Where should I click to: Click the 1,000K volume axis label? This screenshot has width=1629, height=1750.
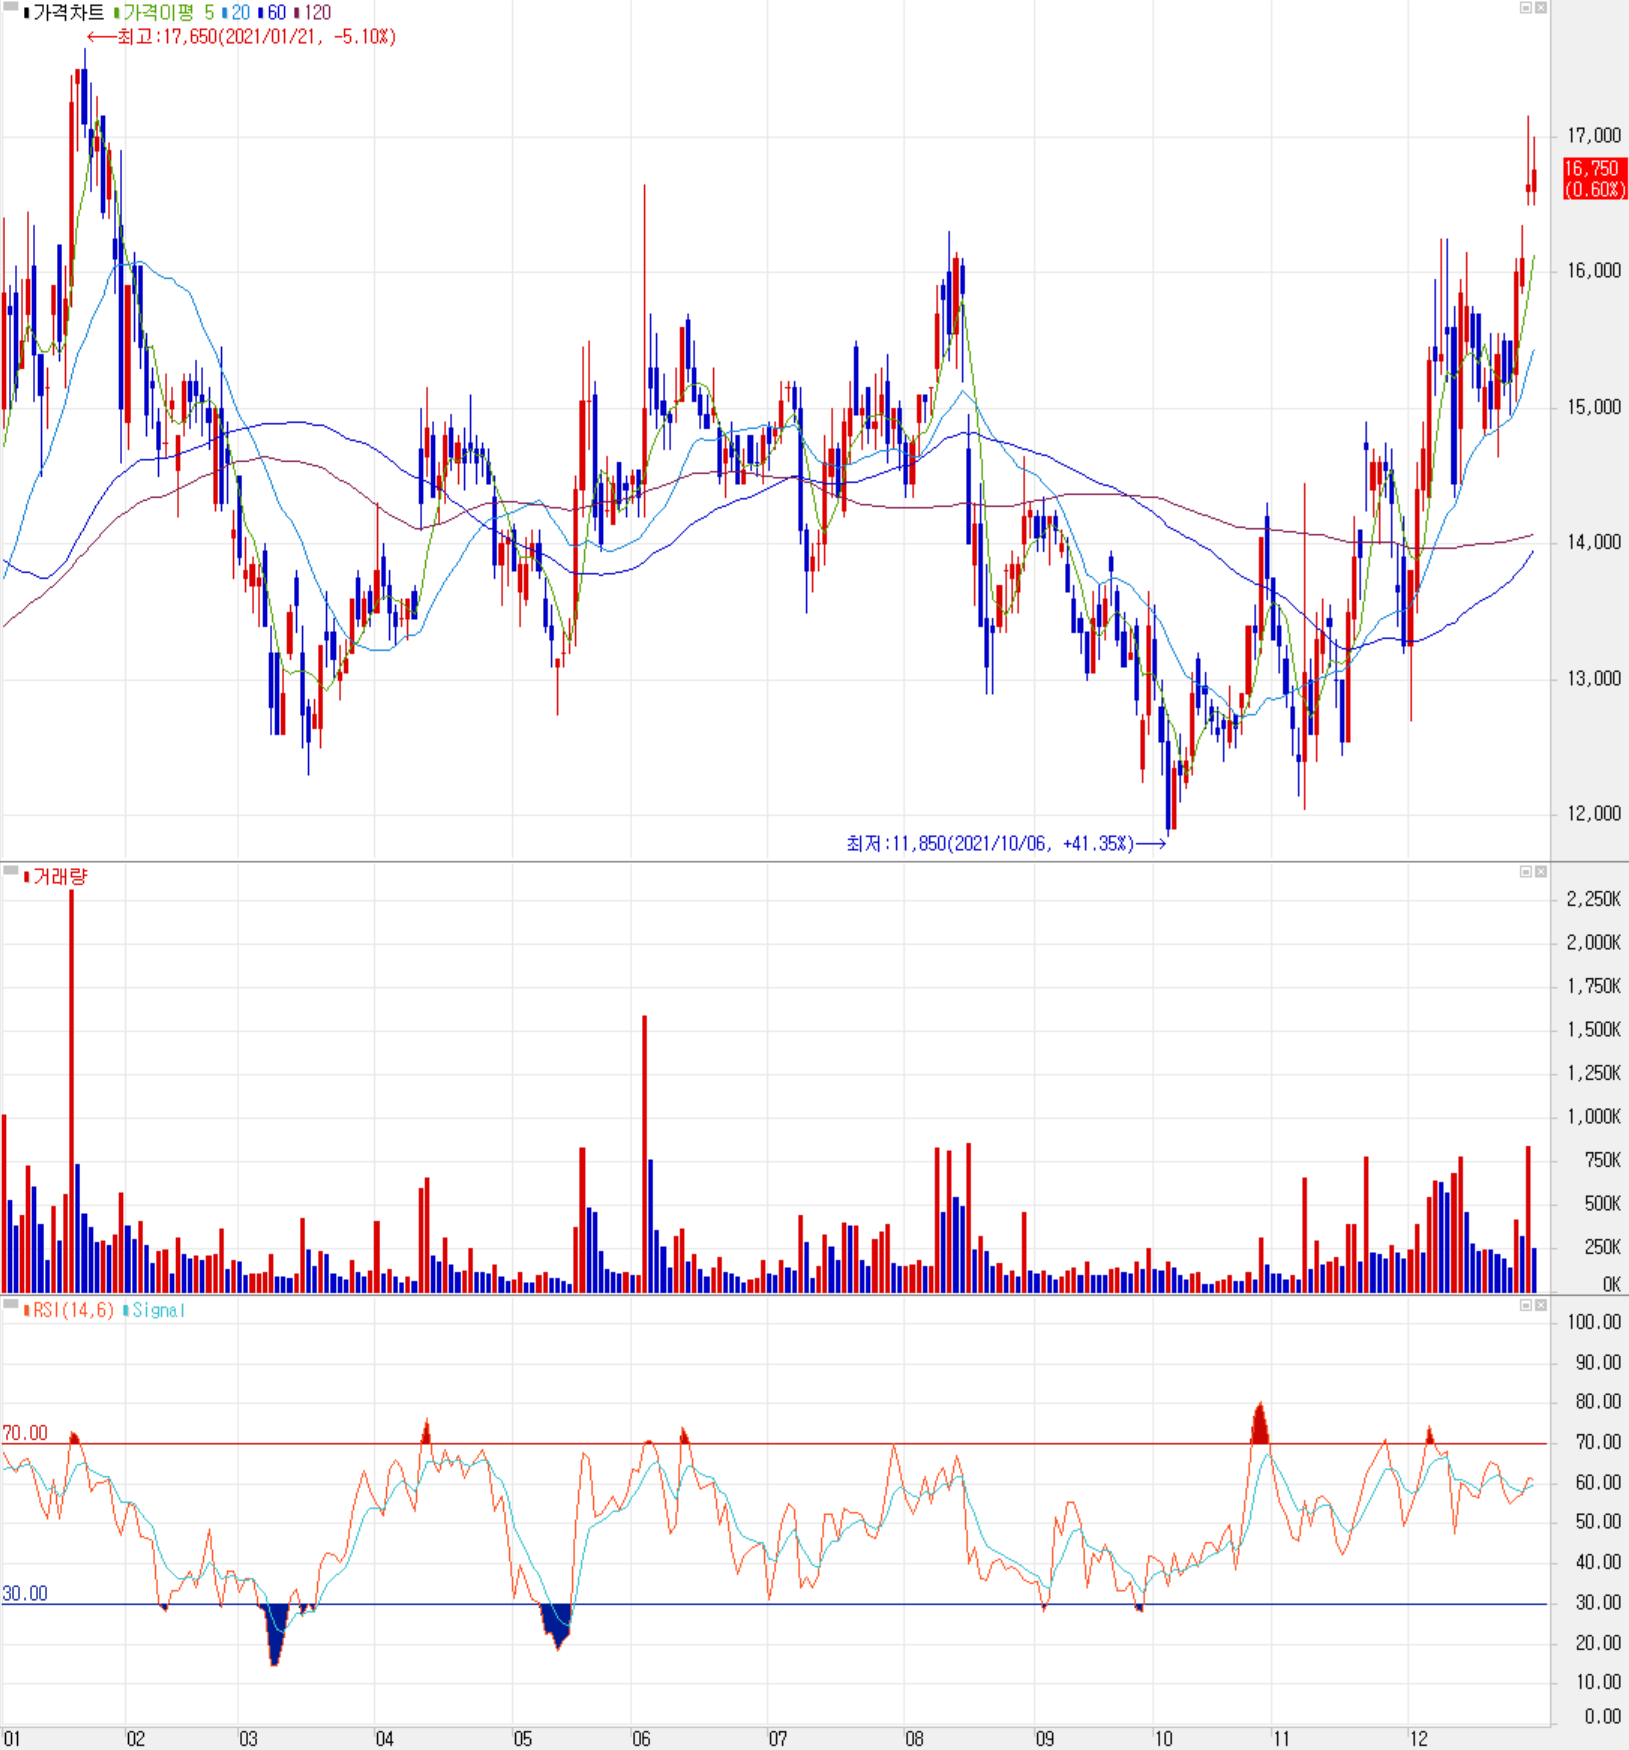pyautogui.click(x=1594, y=1116)
